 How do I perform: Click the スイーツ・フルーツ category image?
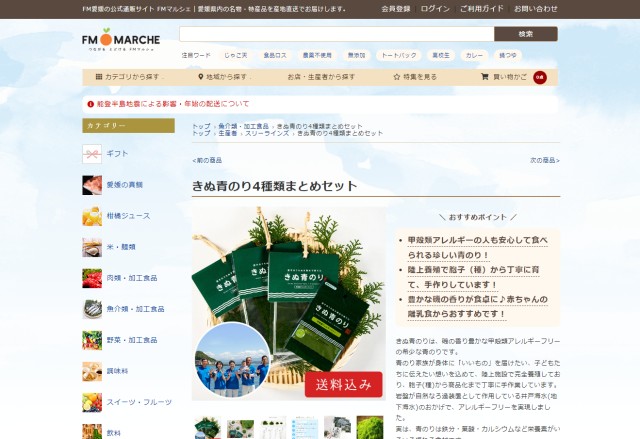[92, 402]
